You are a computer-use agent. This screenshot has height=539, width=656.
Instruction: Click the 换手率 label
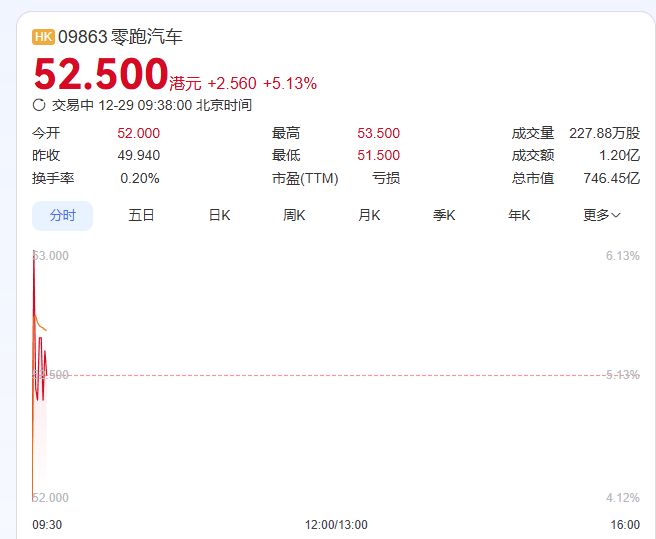(x=53, y=178)
